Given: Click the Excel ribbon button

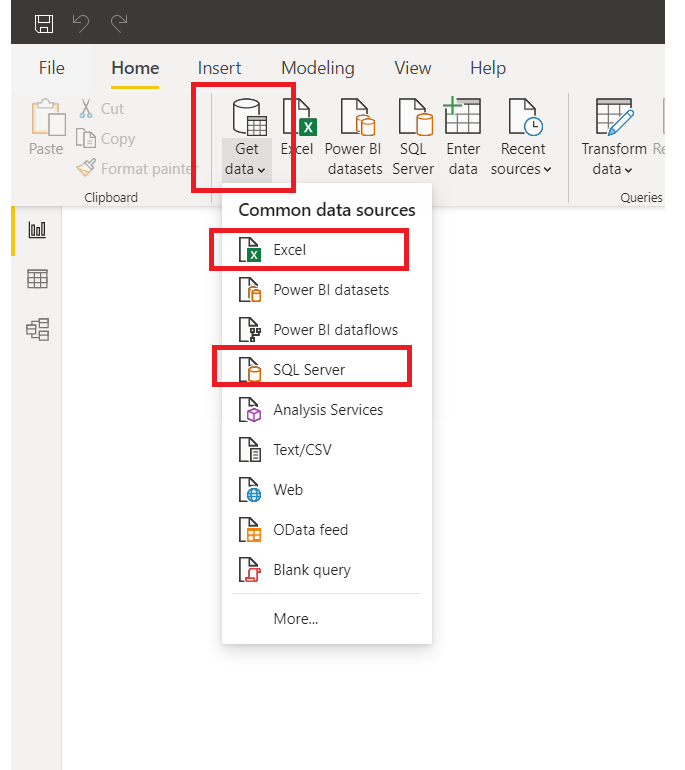Looking at the screenshot, I should point(297,128).
